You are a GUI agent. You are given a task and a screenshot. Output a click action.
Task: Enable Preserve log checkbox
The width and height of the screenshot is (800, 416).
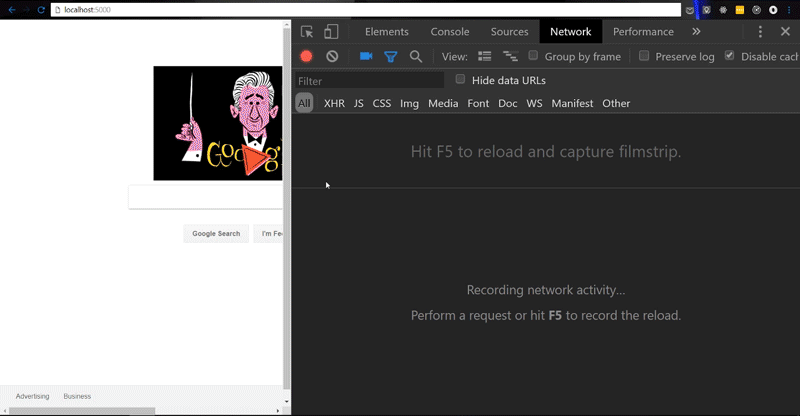[x=644, y=55]
